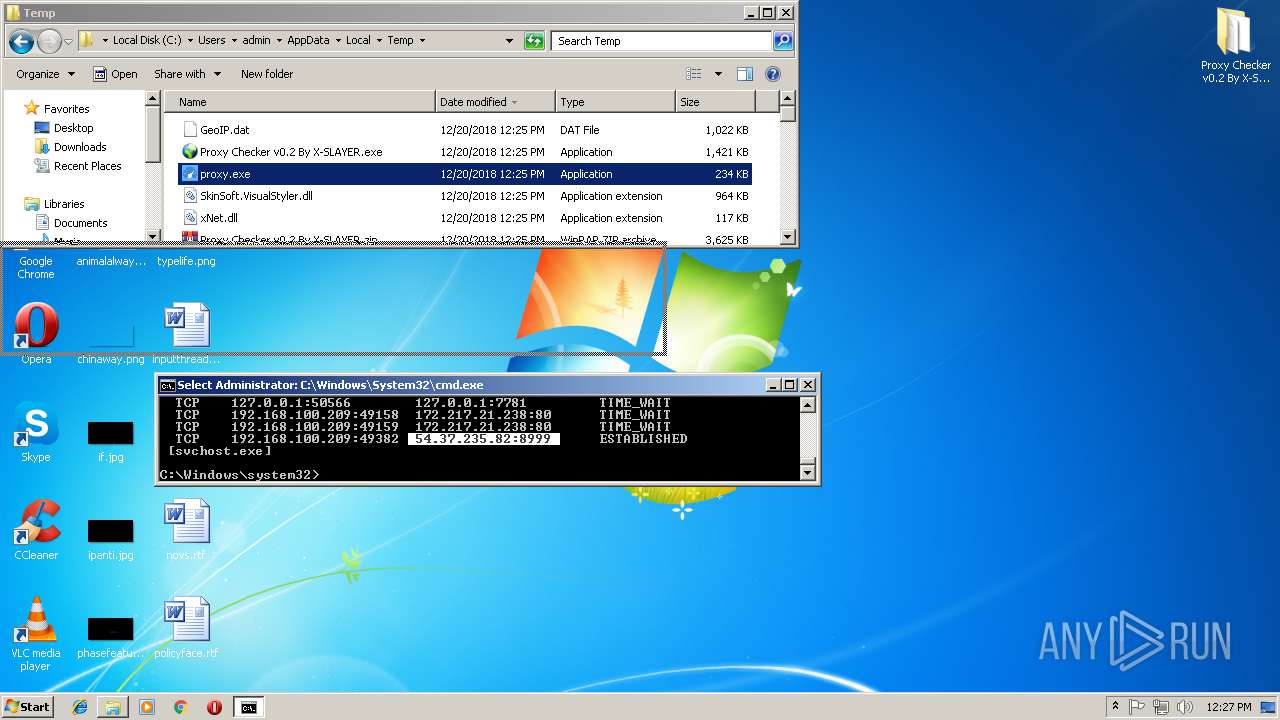Click the Search Temp input field

click(661, 41)
